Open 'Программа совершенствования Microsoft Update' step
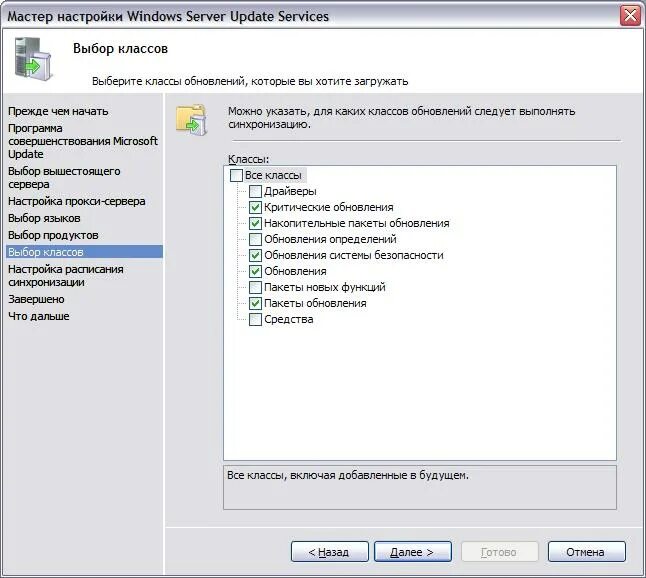 click(83, 141)
